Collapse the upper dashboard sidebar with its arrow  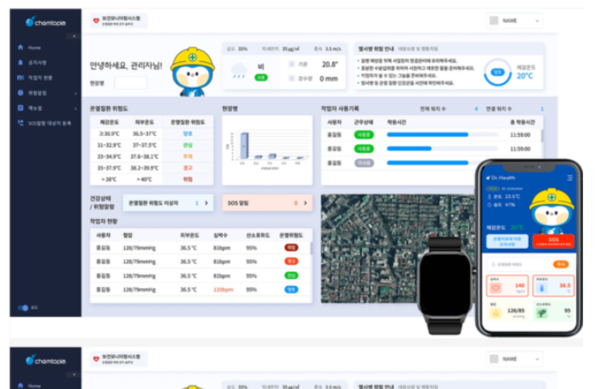[x=73, y=36]
